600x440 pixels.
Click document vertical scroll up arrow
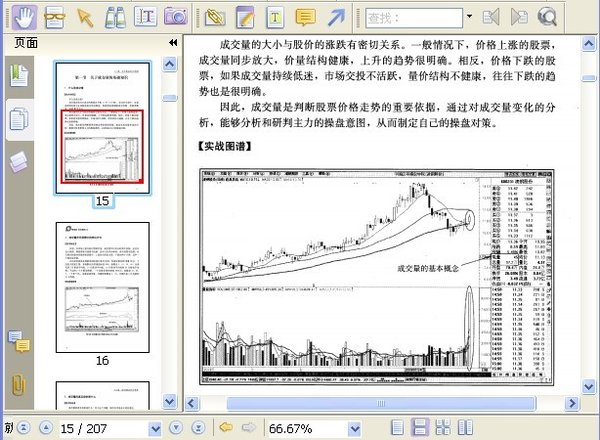[589, 44]
